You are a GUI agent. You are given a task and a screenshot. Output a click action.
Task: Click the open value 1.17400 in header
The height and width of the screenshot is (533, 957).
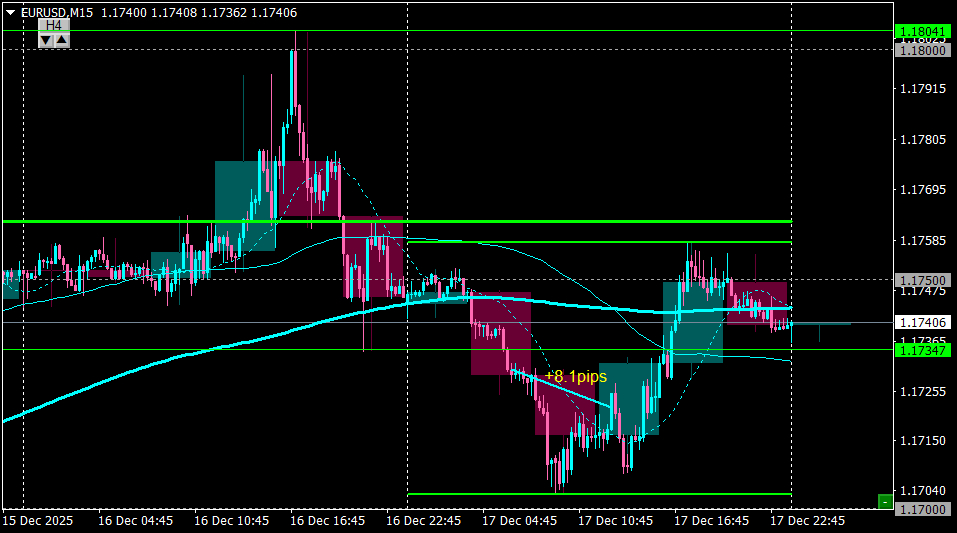[x=124, y=12]
